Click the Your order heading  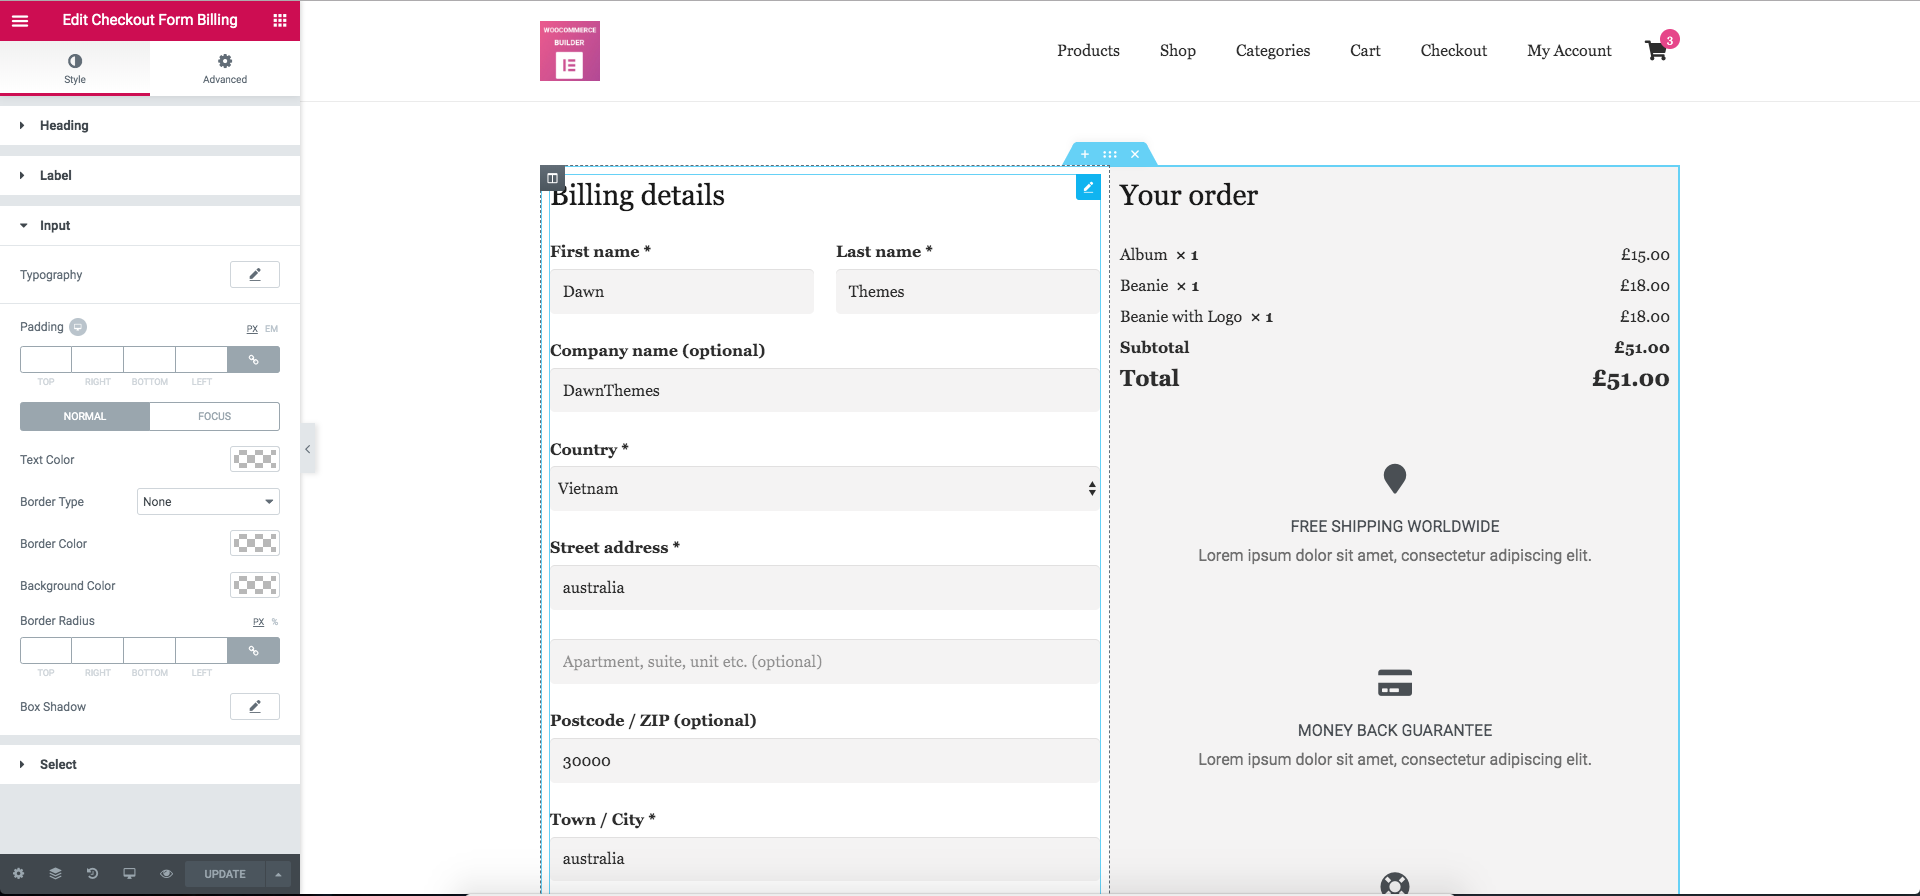click(x=1189, y=195)
